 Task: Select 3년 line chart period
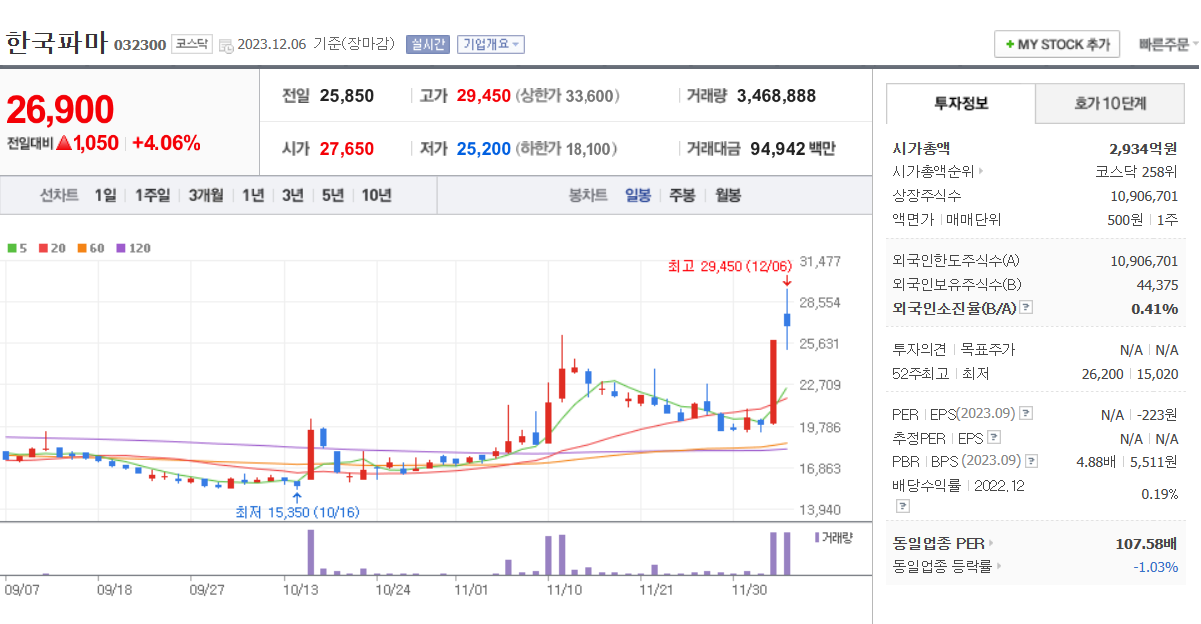tap(292, 195)
